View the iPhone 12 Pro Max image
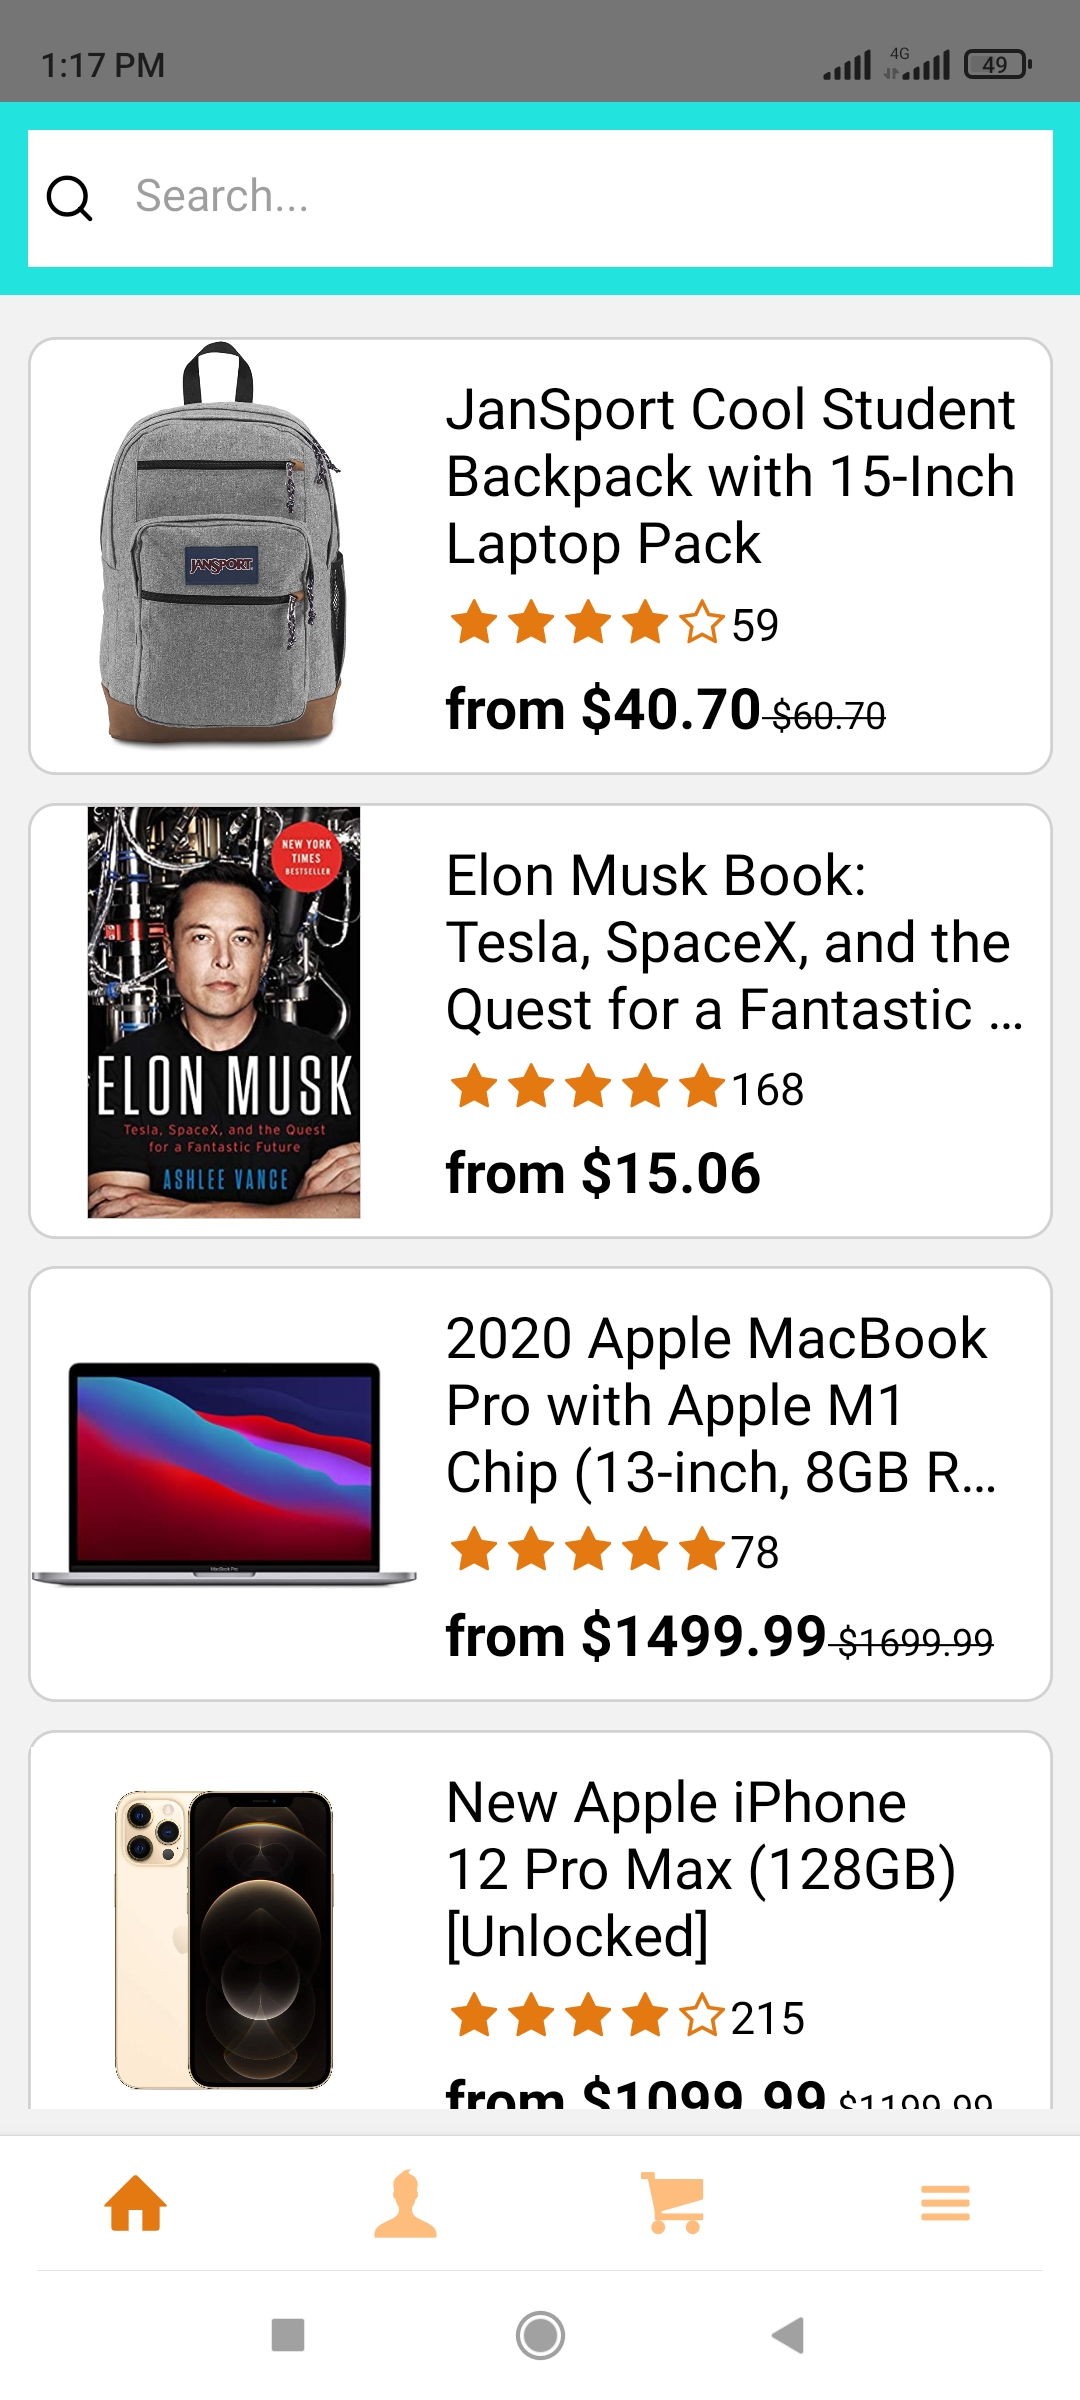1080x2400 pixels. click(224, 1939)
